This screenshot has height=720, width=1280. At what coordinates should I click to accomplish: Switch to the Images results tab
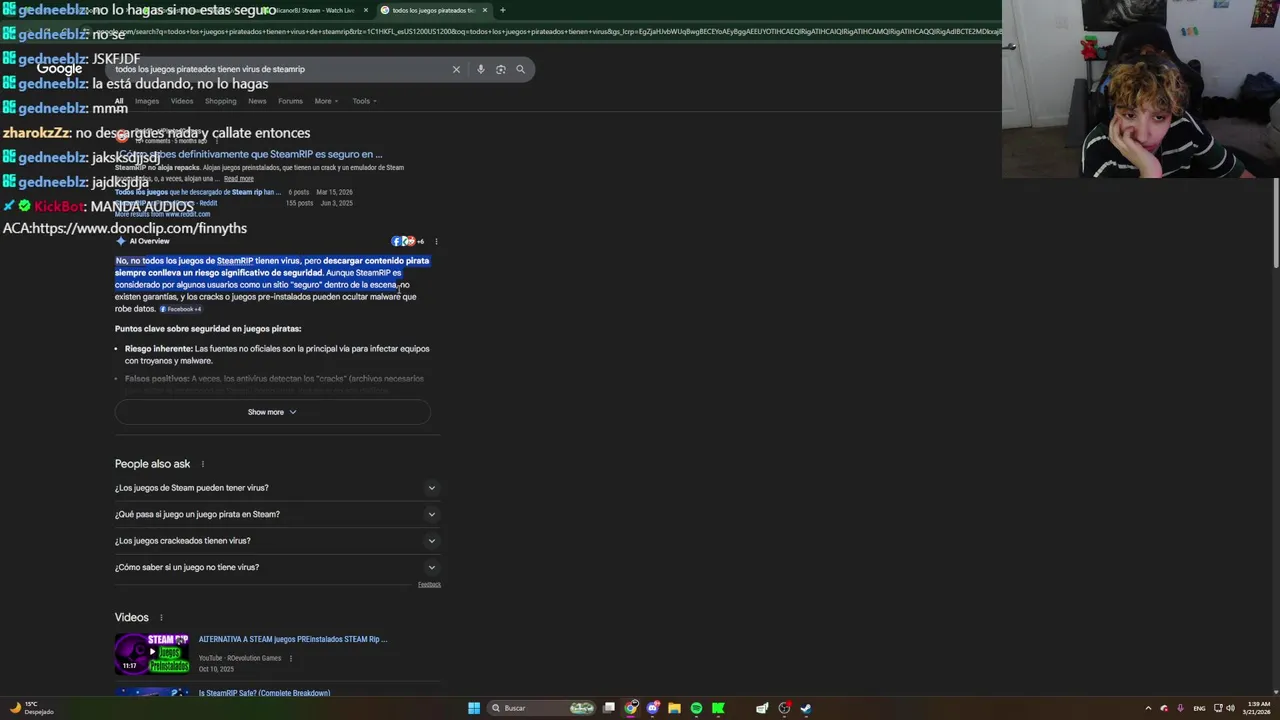coord(147,101)
